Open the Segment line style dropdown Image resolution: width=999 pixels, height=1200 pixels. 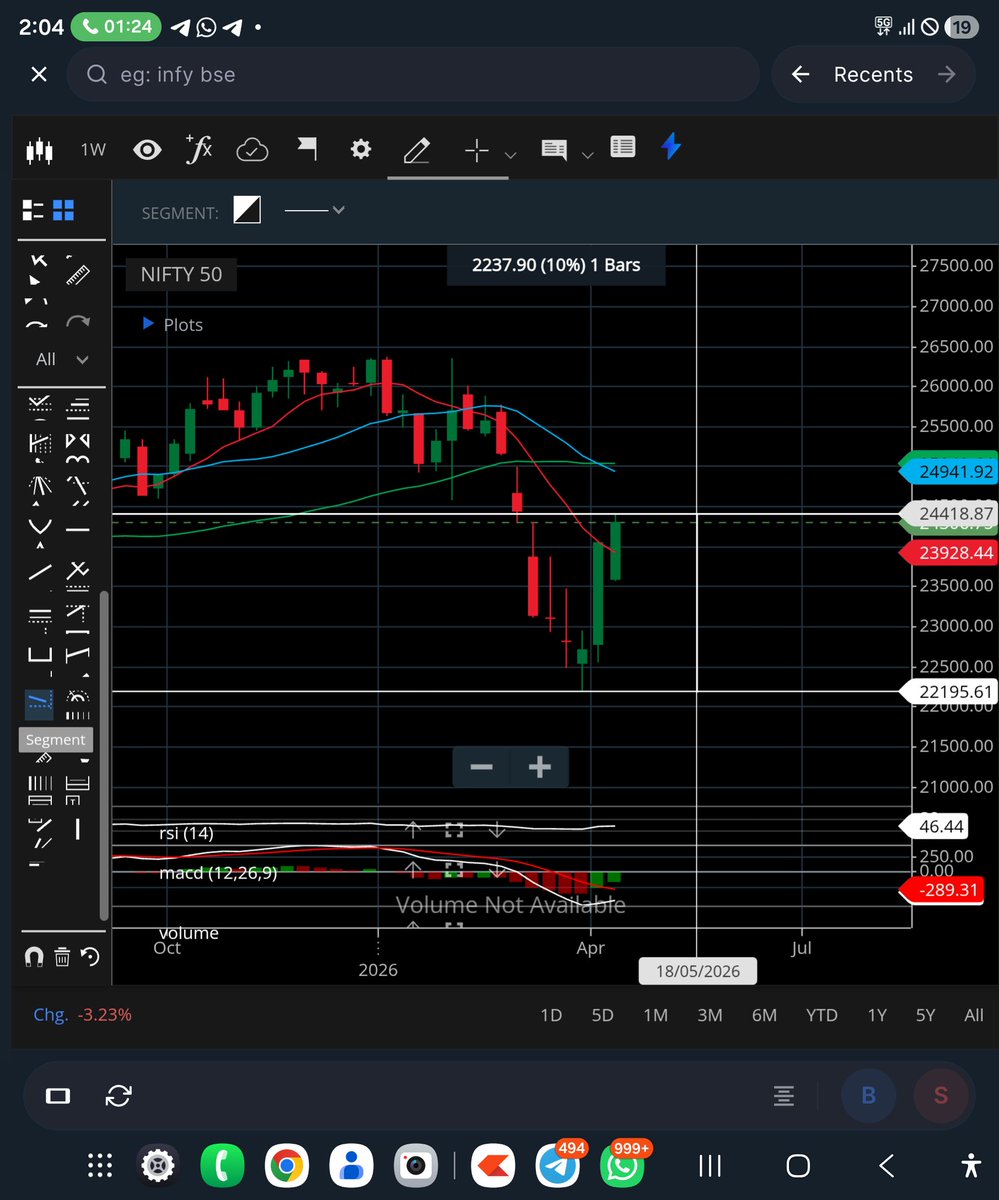coord(315,210)
